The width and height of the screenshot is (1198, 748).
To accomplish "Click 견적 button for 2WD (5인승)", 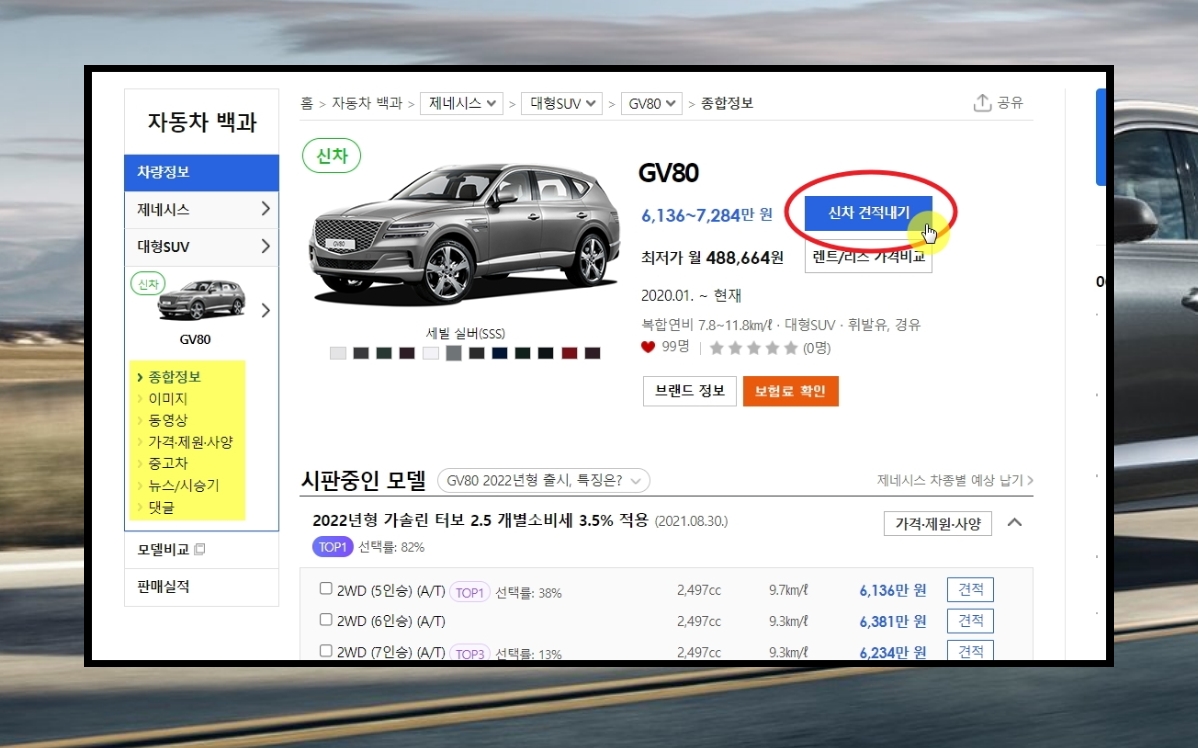I will click(x=970, y=590).
